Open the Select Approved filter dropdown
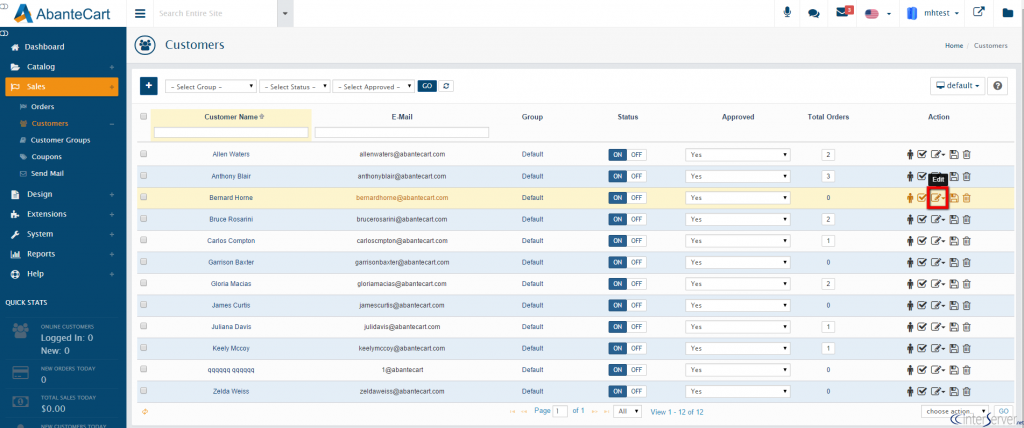Screen dimensions: 1024x428 (x=374, y=86)
